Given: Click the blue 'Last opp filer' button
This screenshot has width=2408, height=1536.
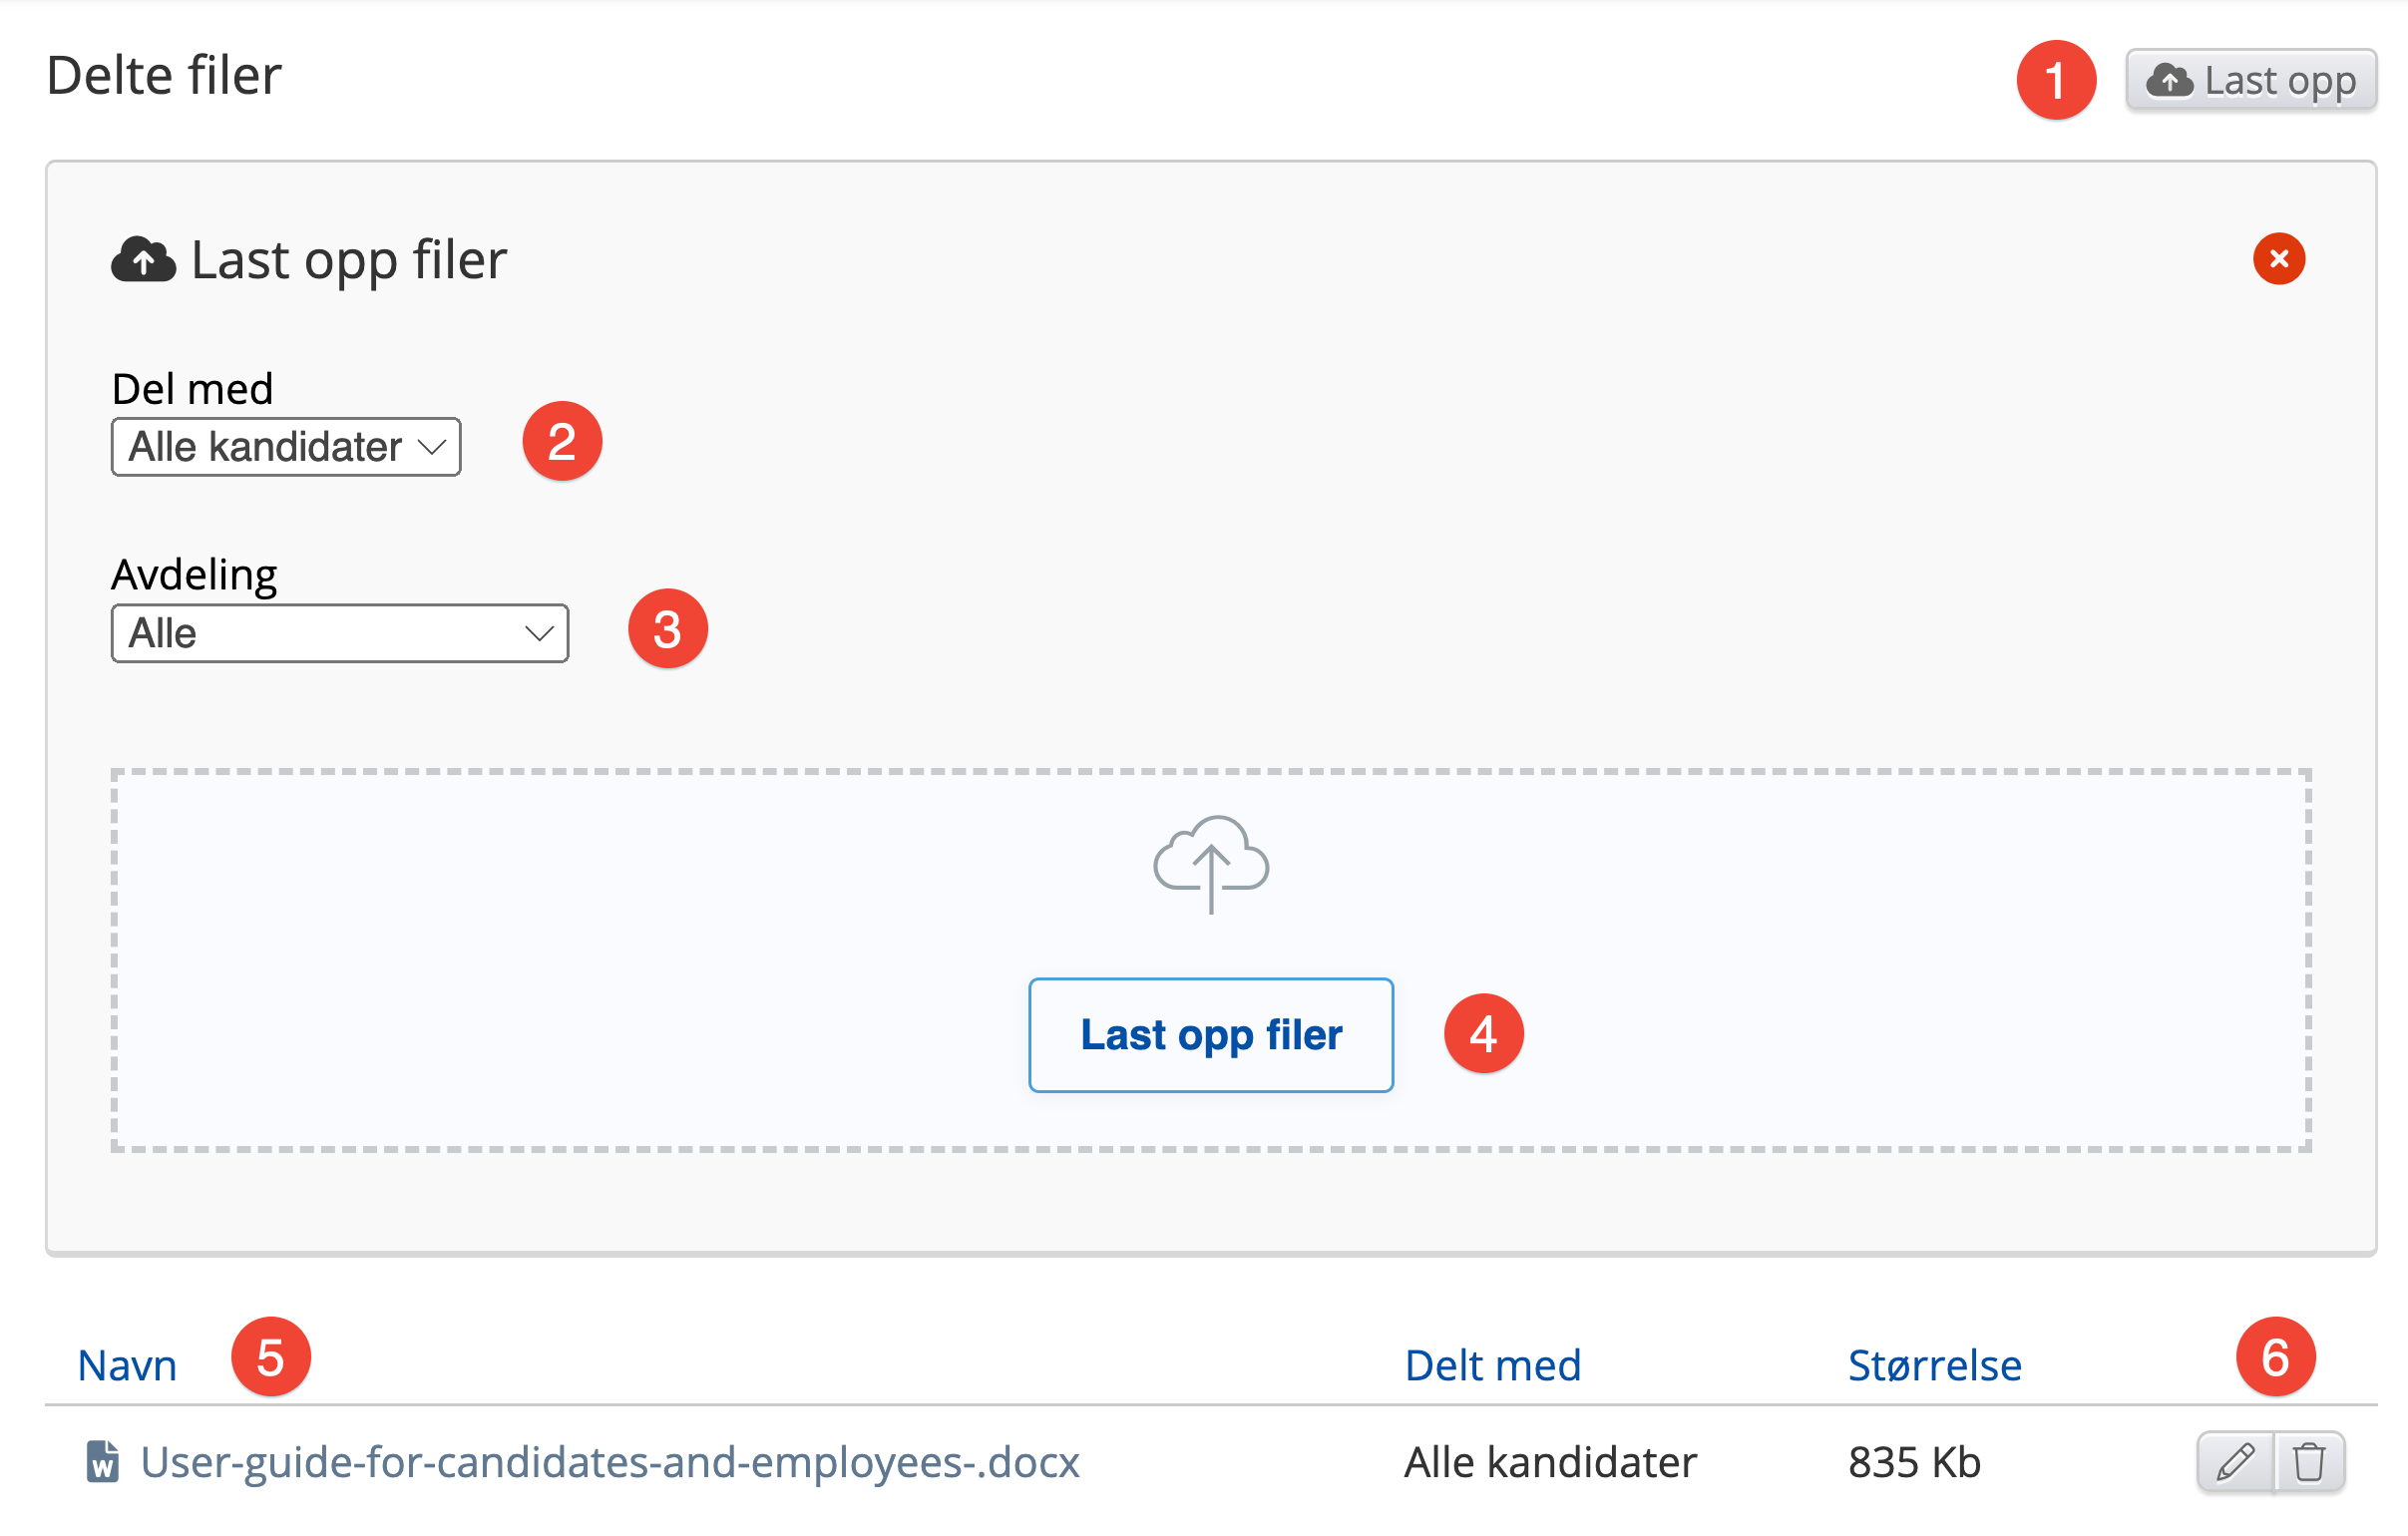Looking at the screenshot, I should [1210, 1035].
